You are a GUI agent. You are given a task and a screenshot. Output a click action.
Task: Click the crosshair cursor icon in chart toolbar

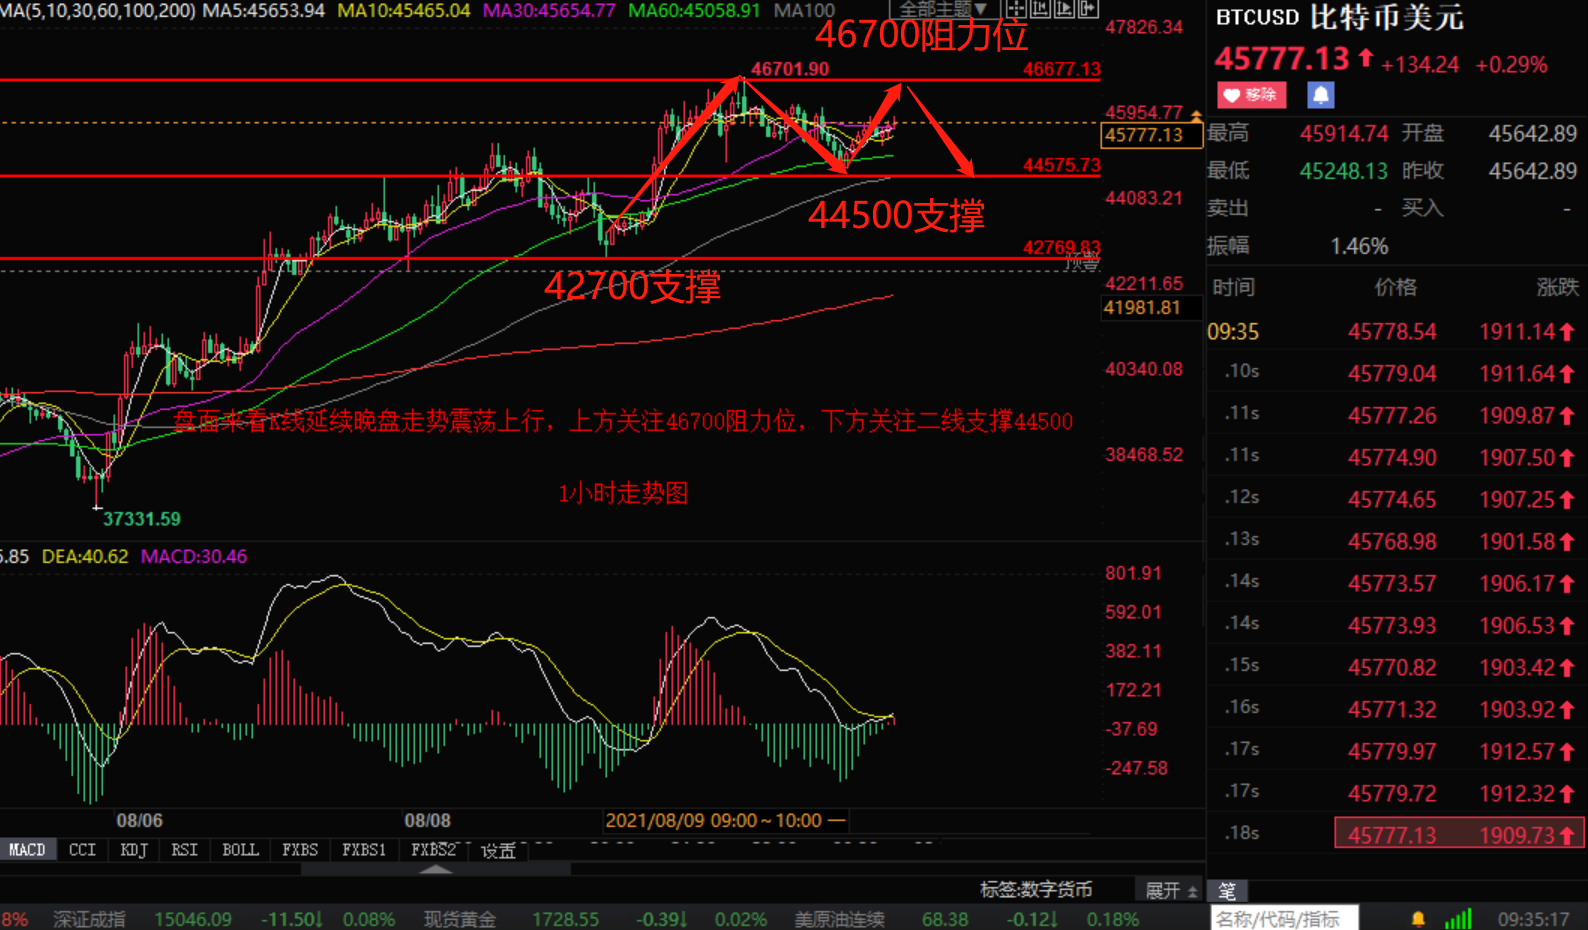pyautogui.click(x=1015, y=9)
